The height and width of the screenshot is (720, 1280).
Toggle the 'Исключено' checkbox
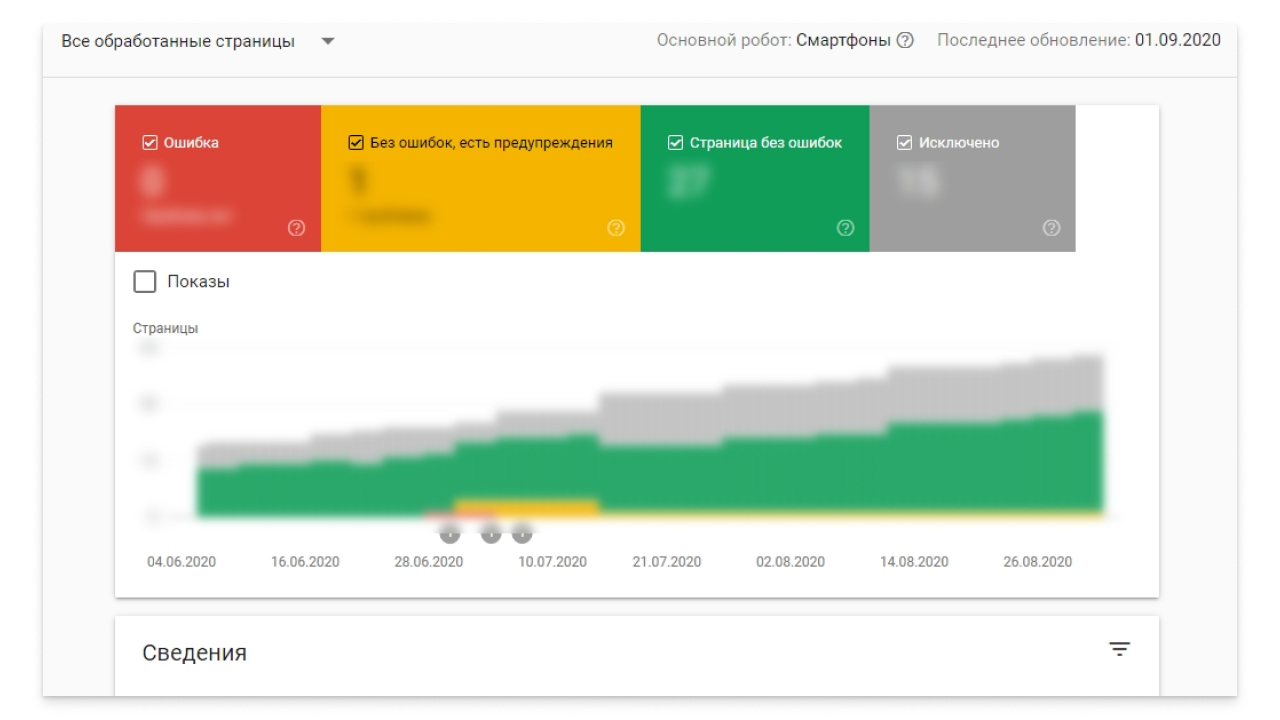coord(905,143)
